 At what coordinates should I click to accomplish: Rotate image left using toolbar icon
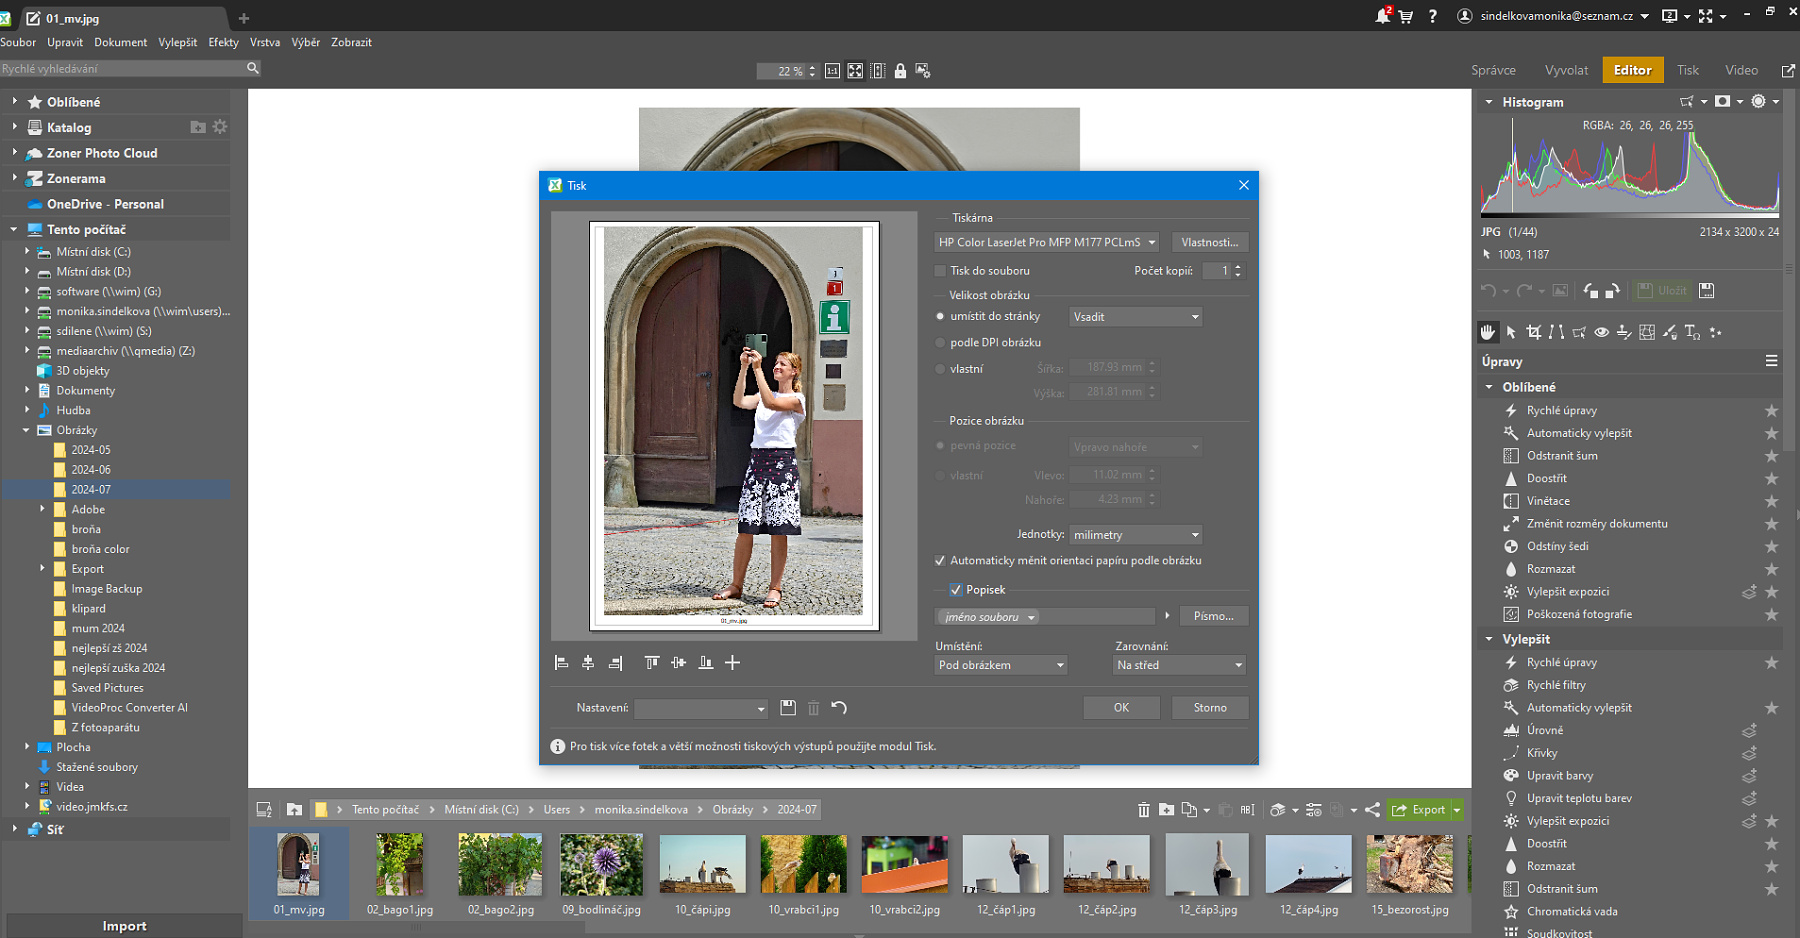coord(1590,291)
